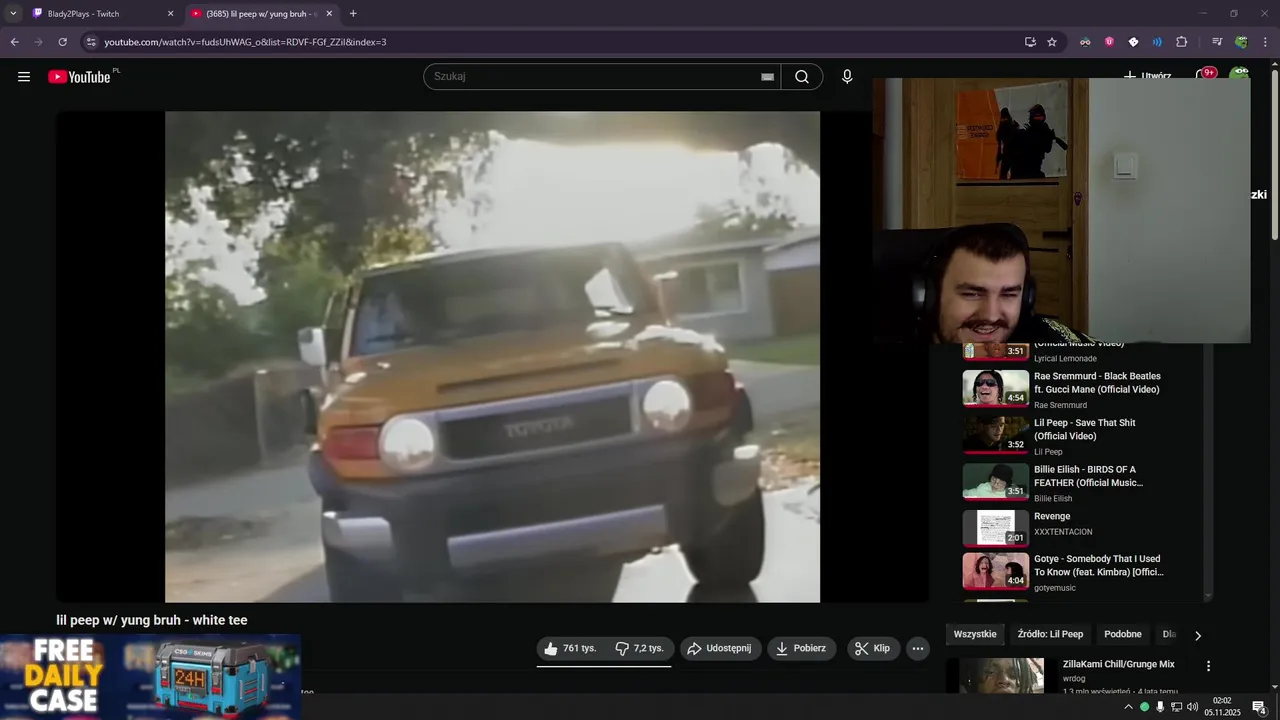This screenshot has height=720, width=1280.
Task: Go to the YouTube home logo
Action: pos(79,77)
